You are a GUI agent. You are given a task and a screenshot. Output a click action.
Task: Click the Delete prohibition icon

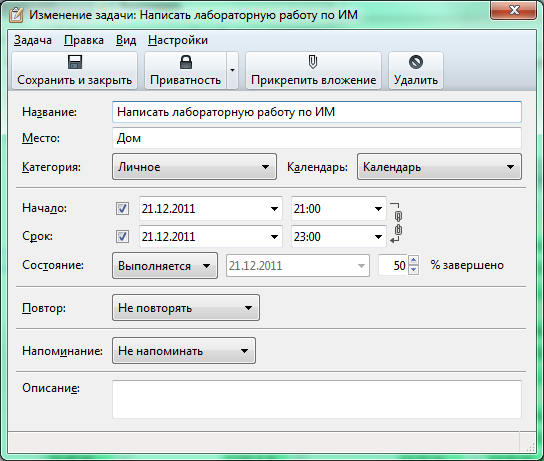[x=416, y=62]
